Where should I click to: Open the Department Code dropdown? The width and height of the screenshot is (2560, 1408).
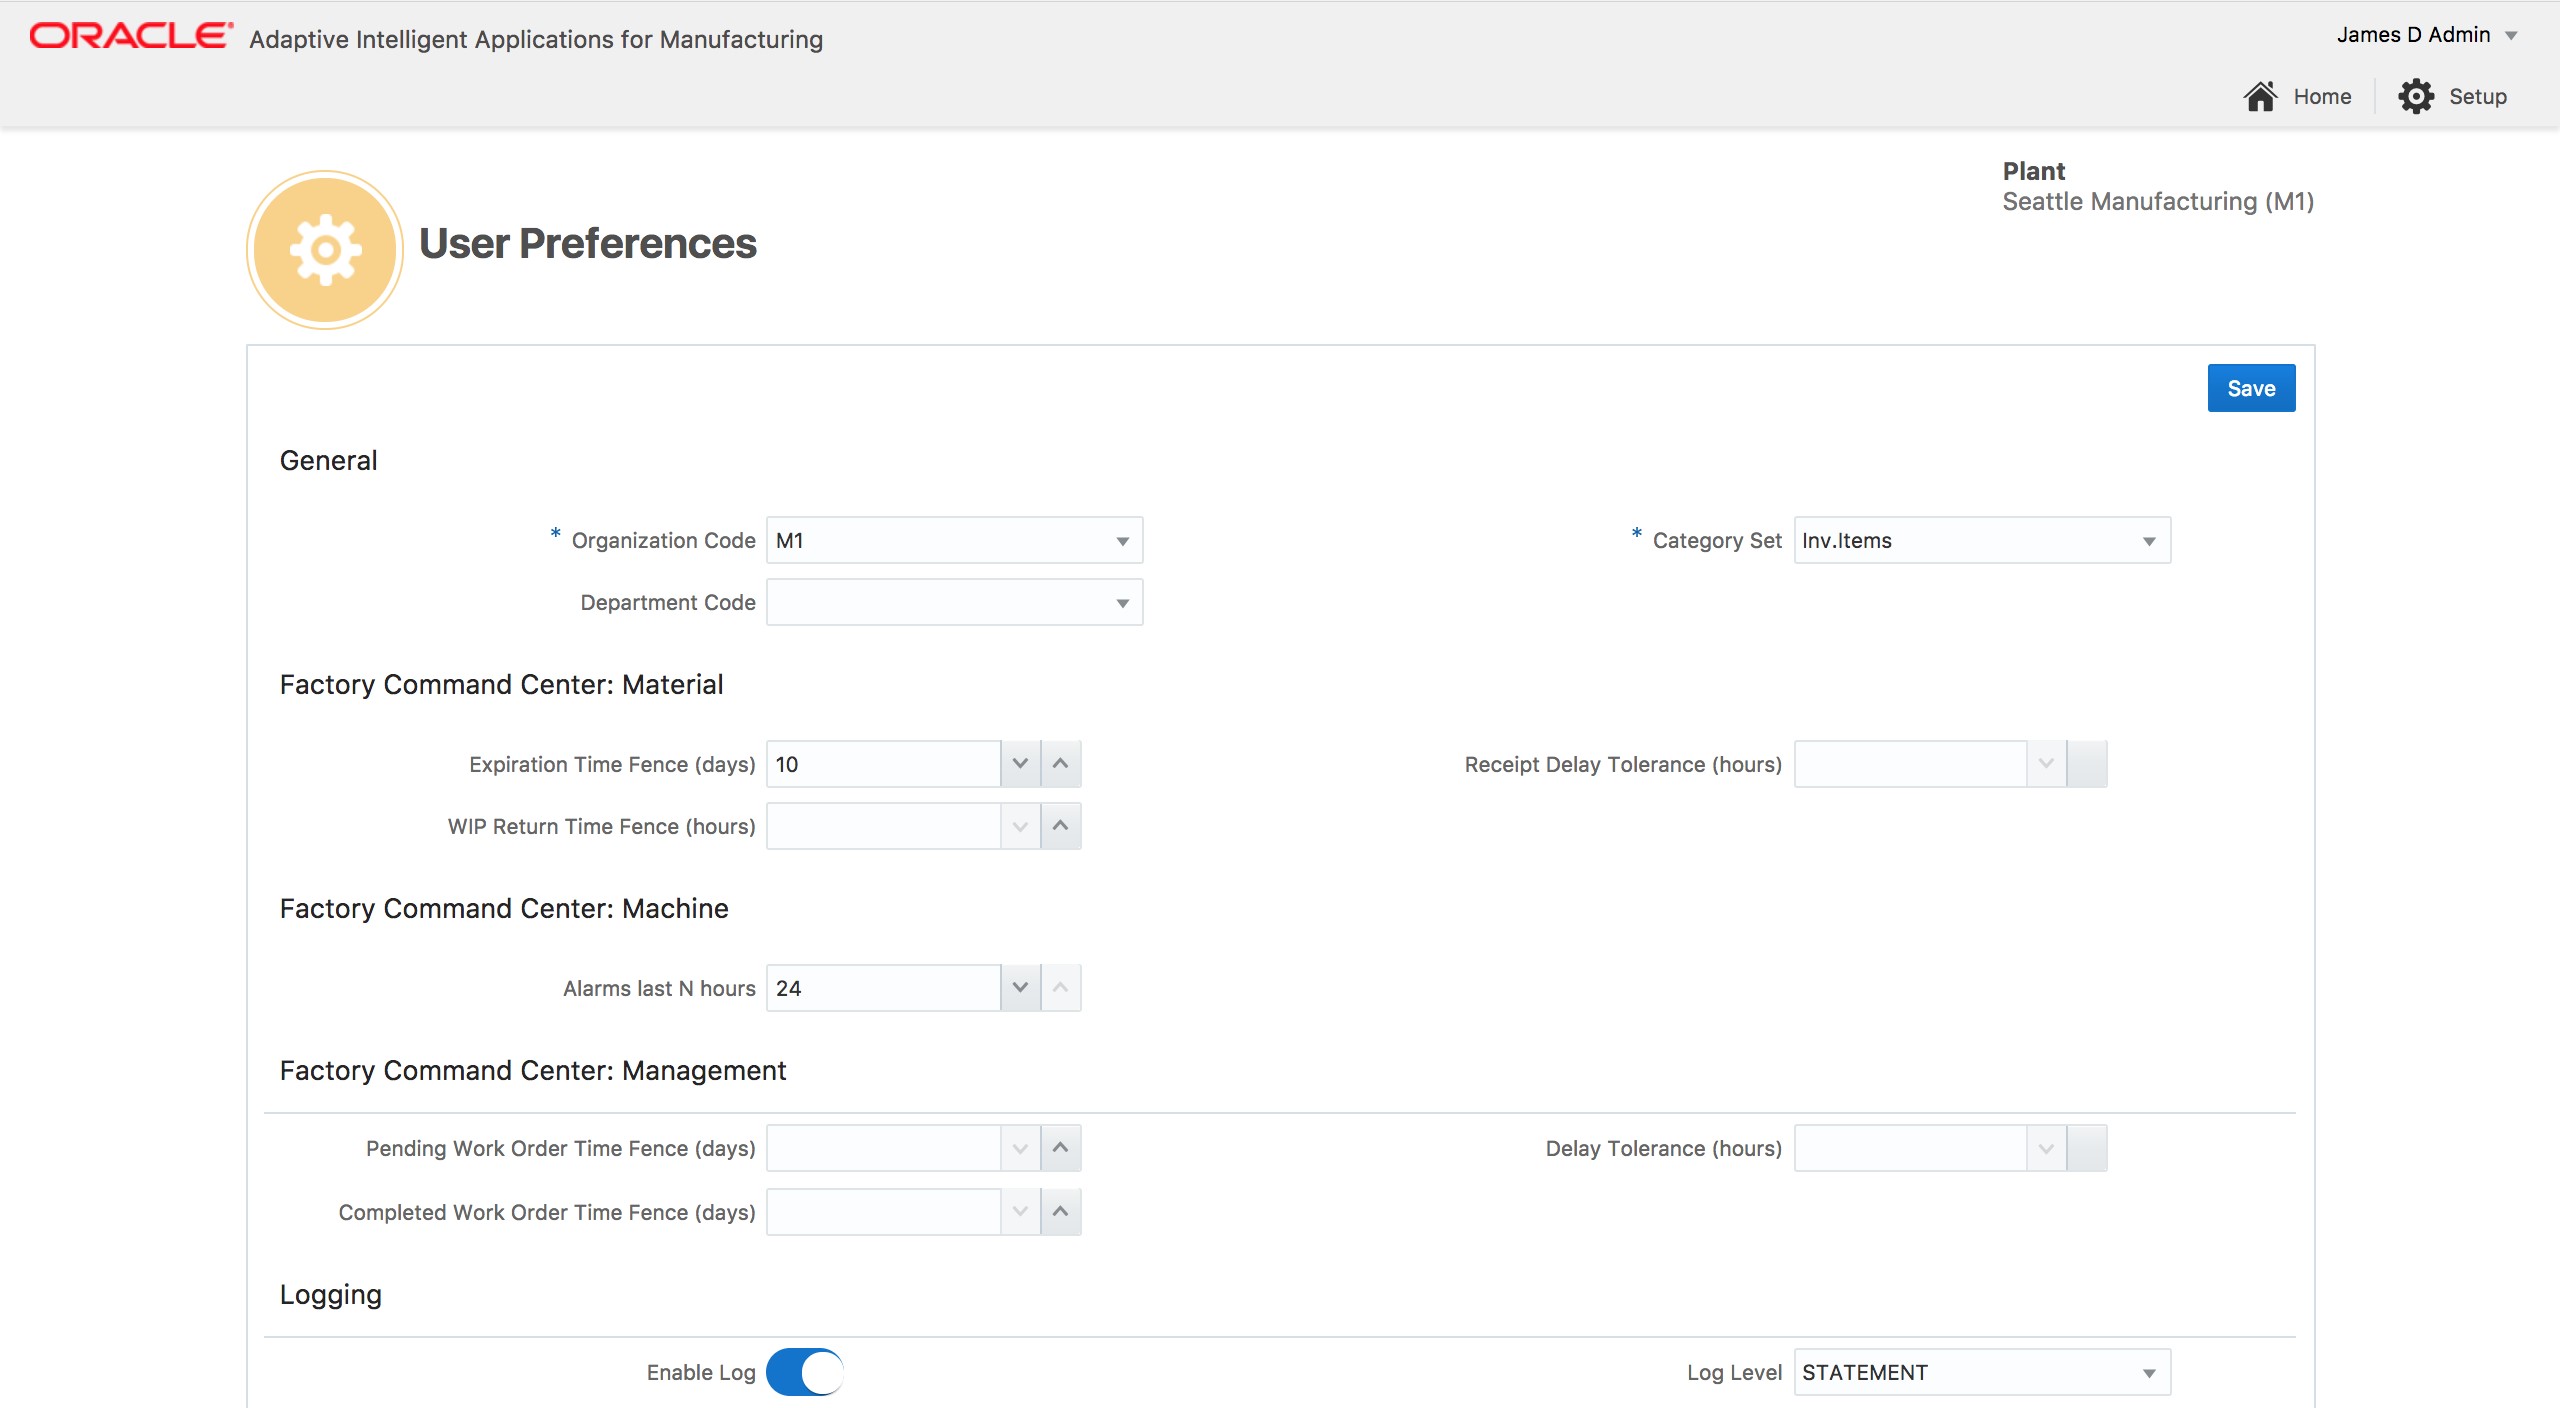coord(1122,602)
